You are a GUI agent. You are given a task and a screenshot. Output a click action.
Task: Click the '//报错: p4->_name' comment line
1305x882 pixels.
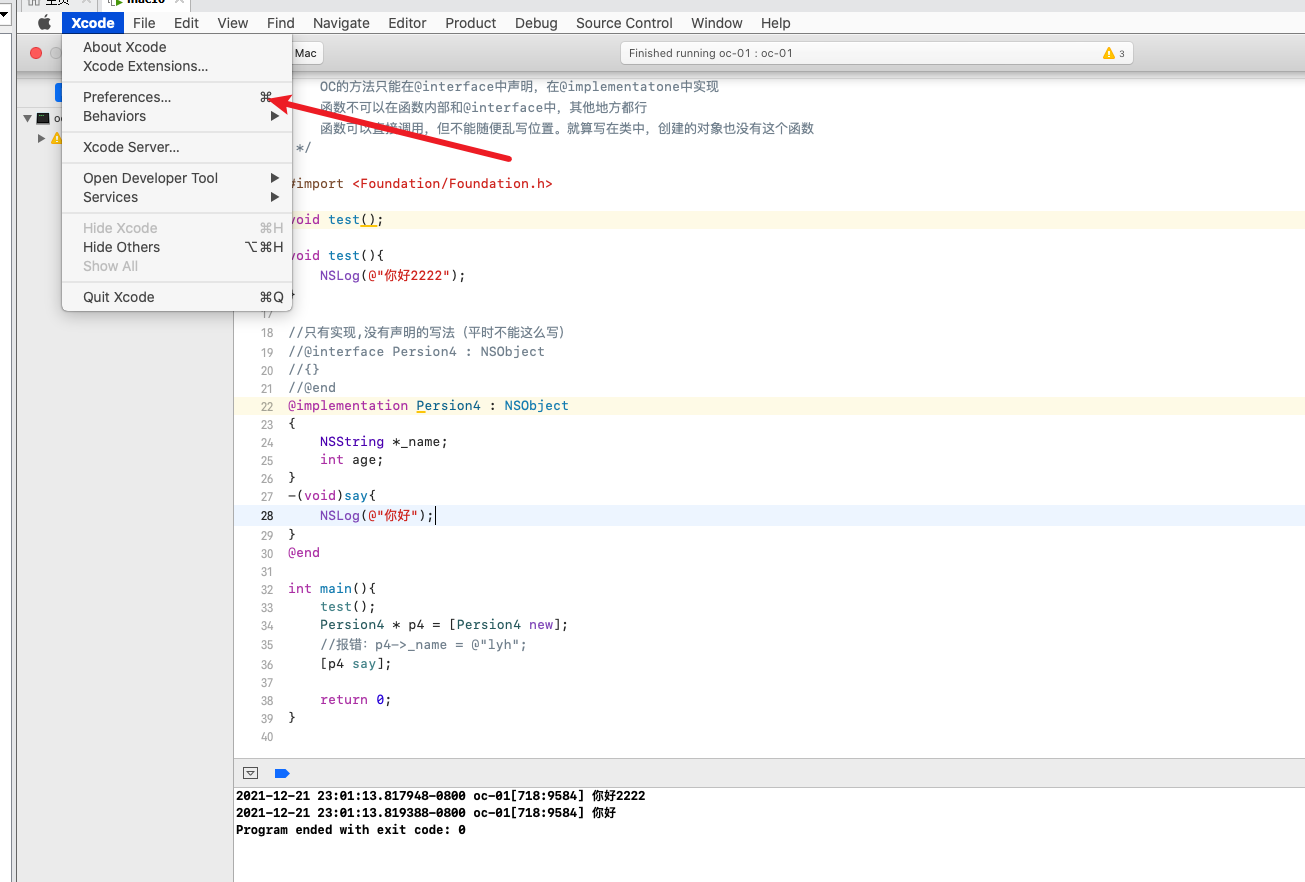tap(423, 644)
